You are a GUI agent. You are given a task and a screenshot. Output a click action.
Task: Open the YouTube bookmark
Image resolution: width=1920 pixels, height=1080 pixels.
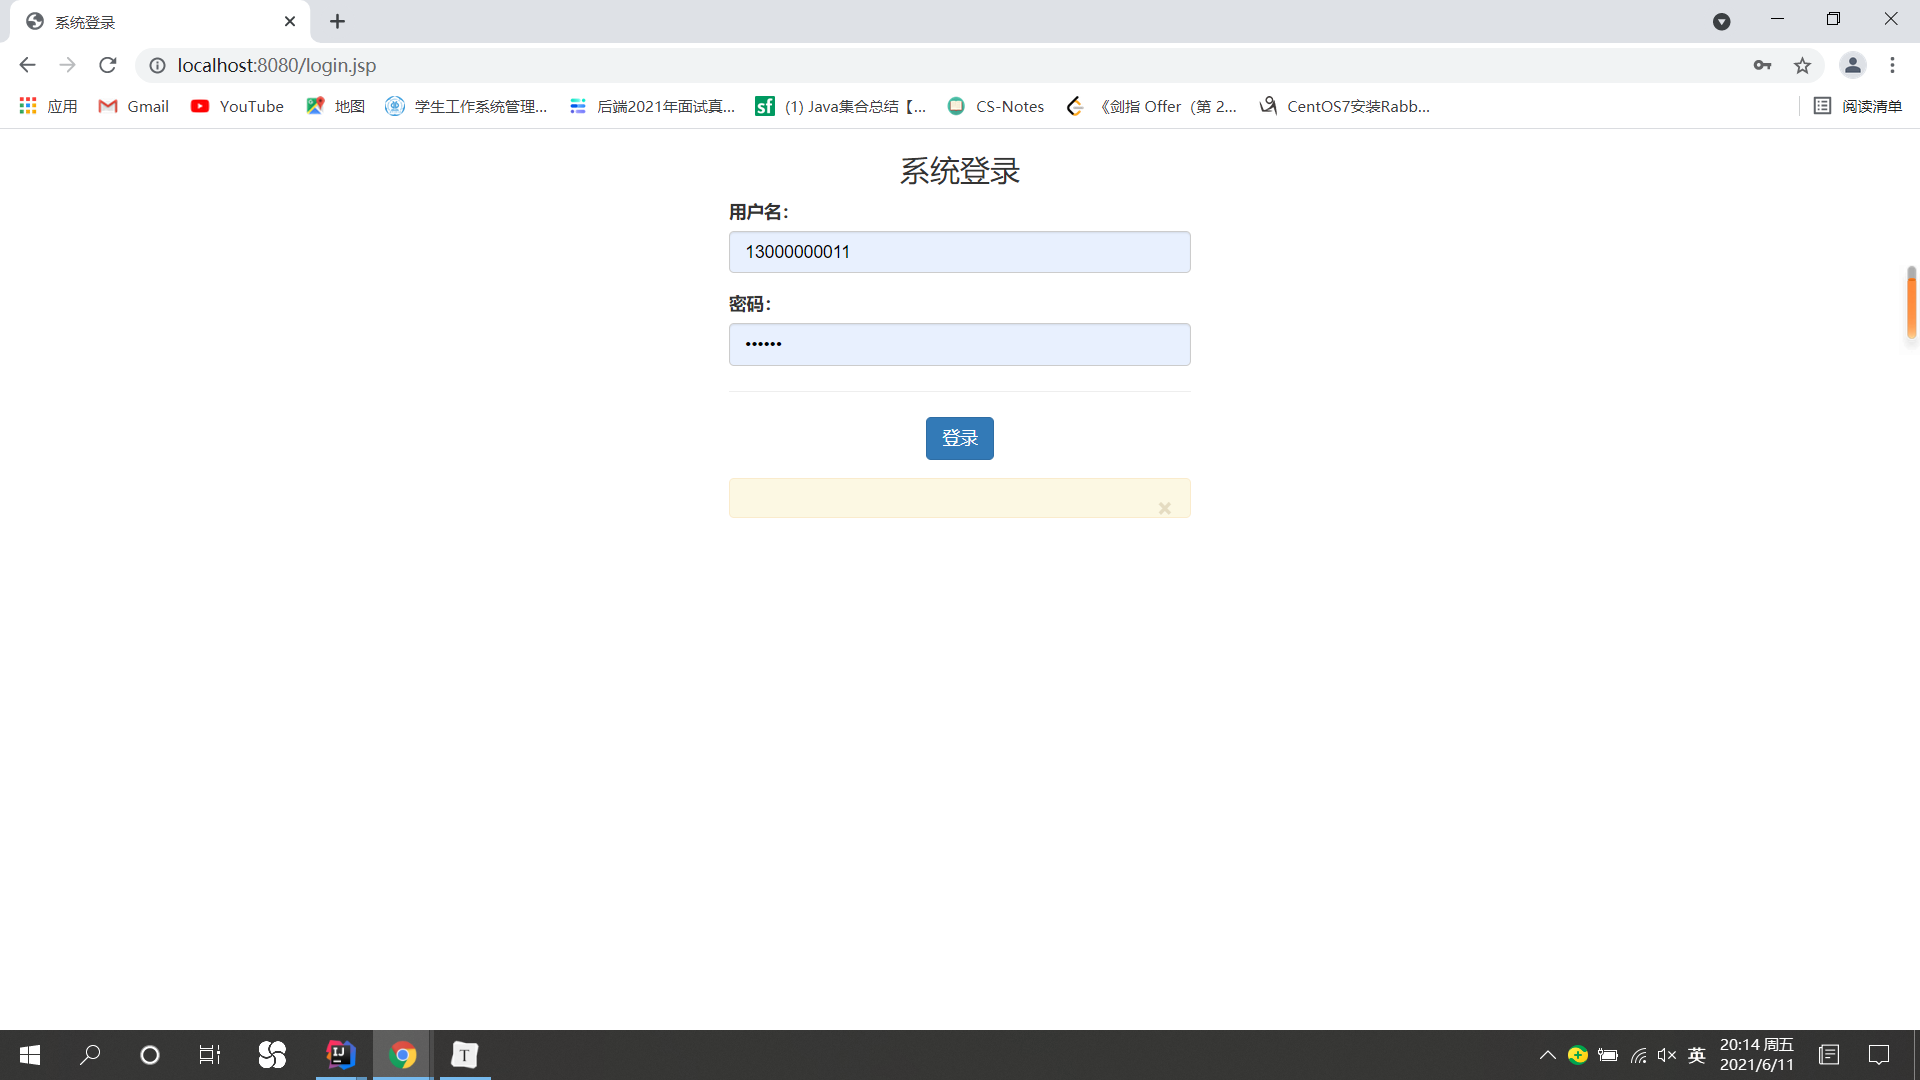(237, 106)
